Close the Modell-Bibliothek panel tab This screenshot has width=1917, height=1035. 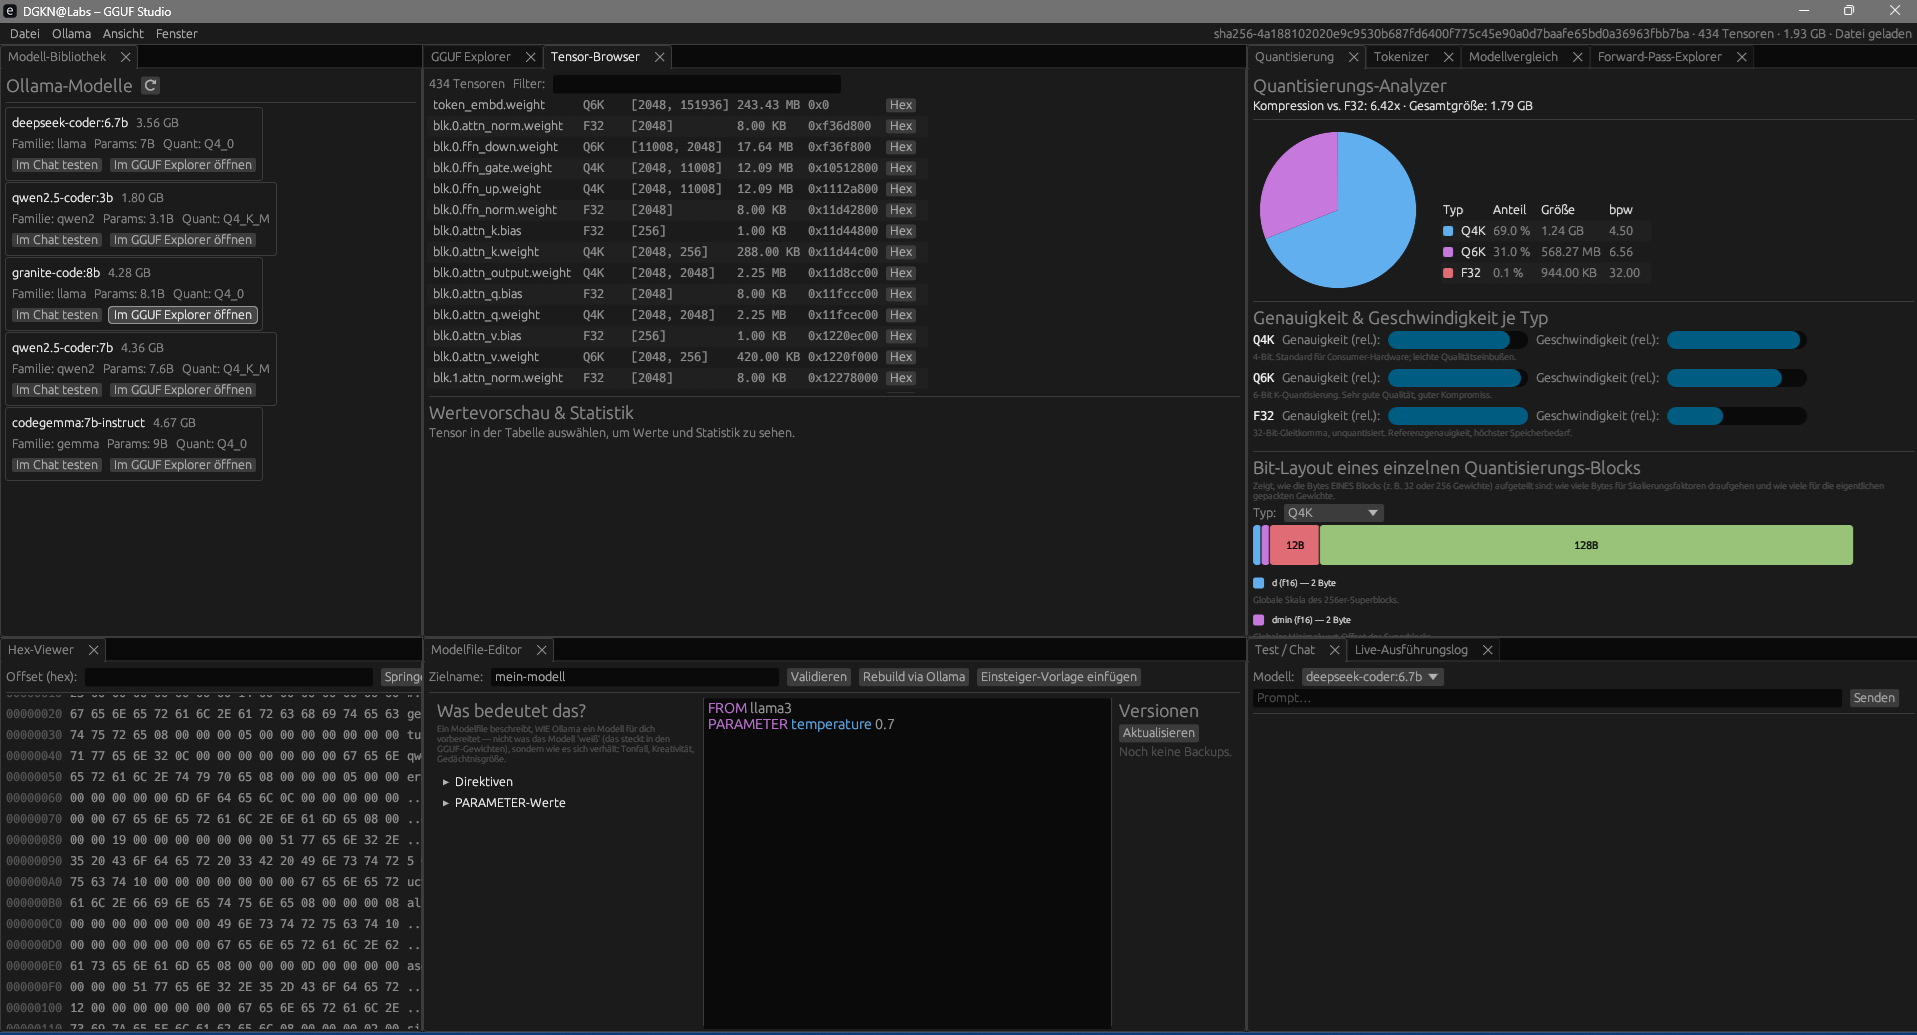pyautogui.click(x=125, y=57)
